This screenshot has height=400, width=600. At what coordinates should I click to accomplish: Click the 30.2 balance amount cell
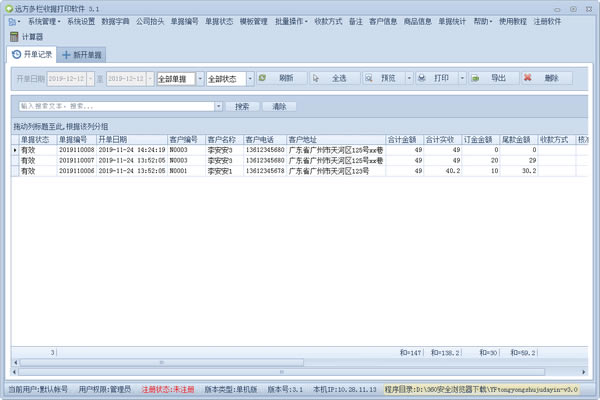point(518,171)
